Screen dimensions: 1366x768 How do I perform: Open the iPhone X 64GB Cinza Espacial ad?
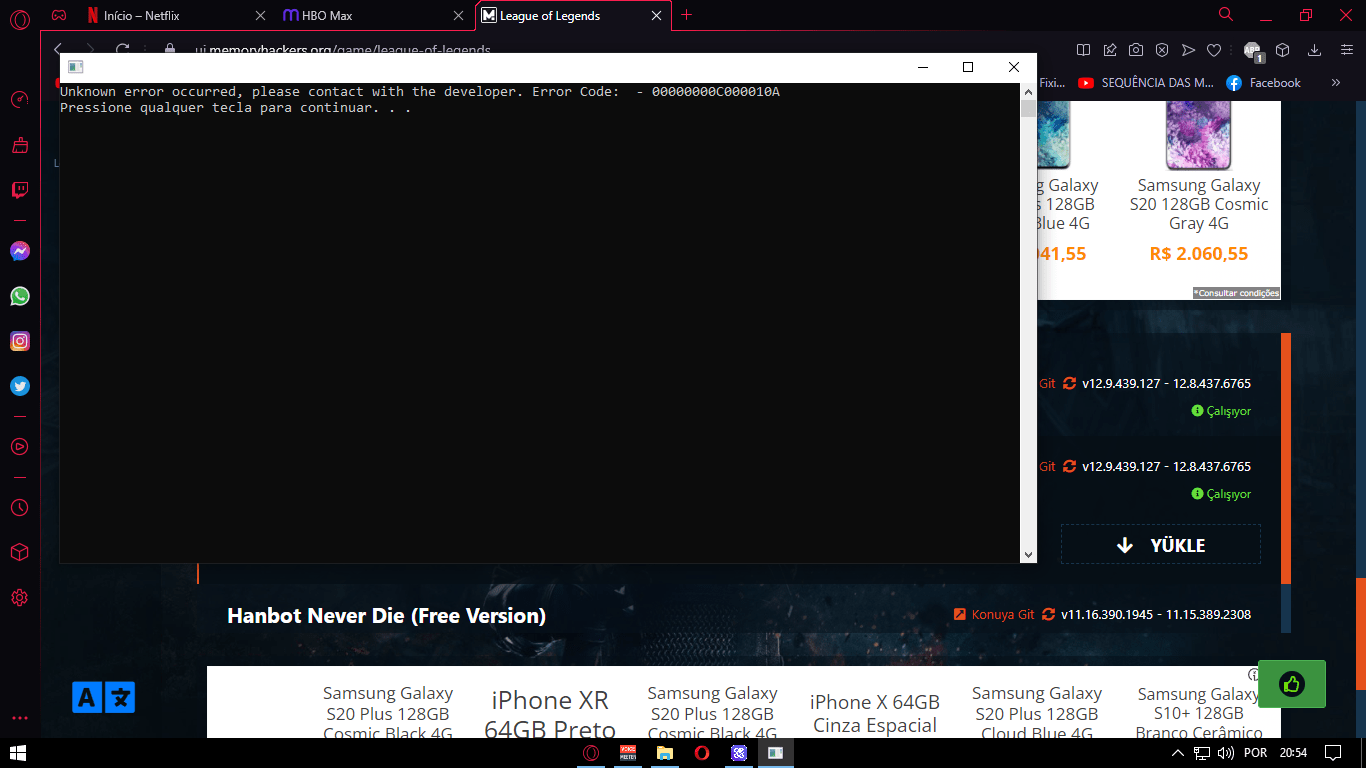tap(875, 714)
